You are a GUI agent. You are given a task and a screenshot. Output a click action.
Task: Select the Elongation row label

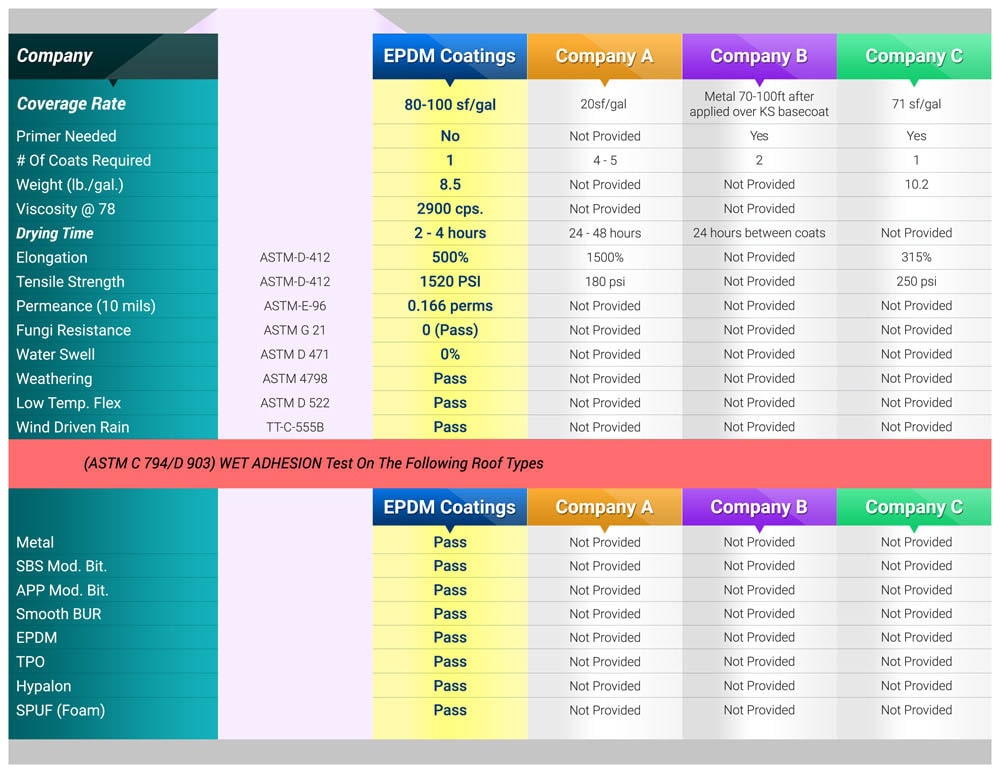[x=52, y=258]
